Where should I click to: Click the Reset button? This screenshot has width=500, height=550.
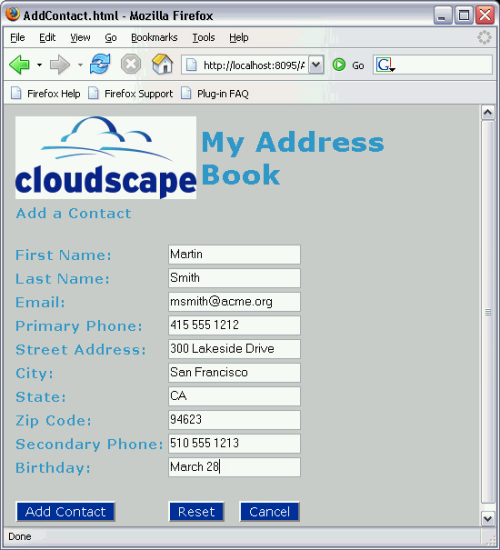[196, 512]
